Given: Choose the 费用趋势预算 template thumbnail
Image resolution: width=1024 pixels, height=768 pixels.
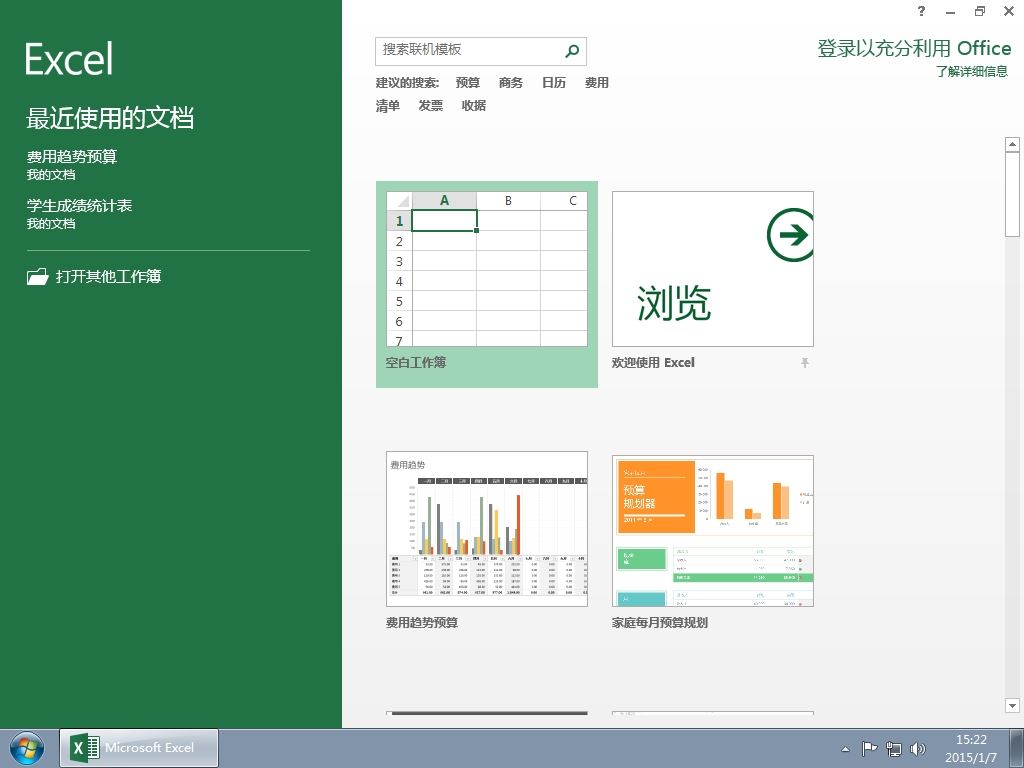Looking at the screenshot, I should 487,529.
